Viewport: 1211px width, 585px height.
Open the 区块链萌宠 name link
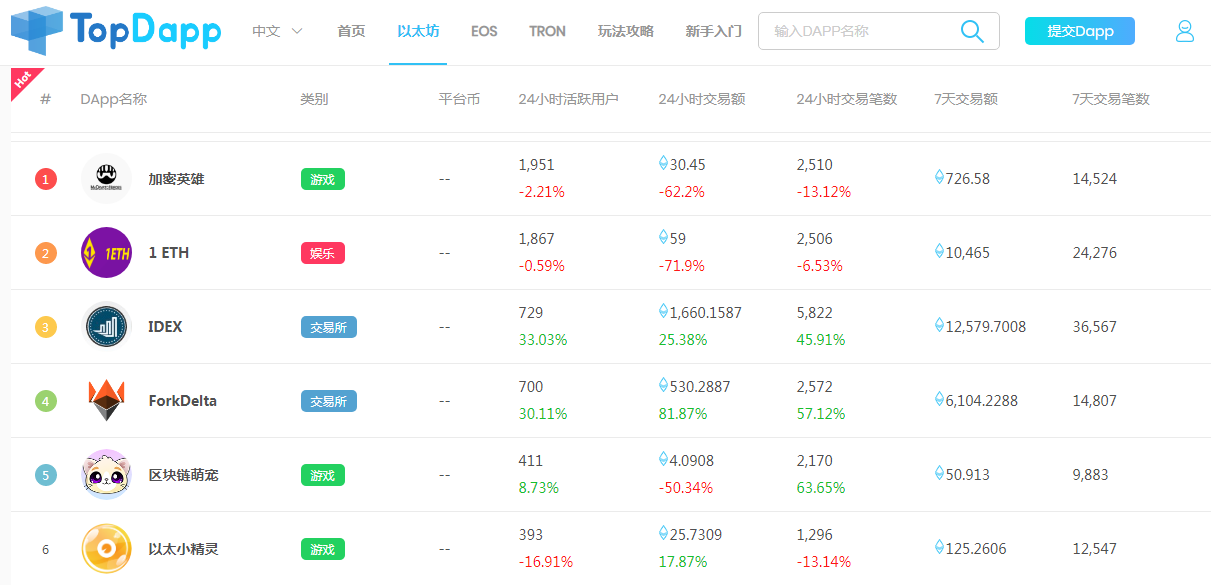tap(183, 475)
